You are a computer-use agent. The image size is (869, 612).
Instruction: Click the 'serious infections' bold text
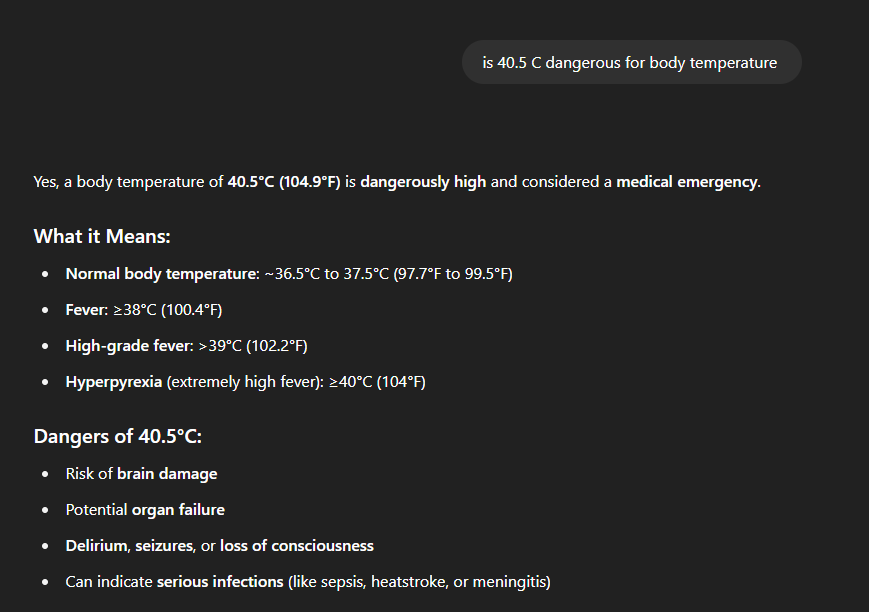[x=220, y=582]
